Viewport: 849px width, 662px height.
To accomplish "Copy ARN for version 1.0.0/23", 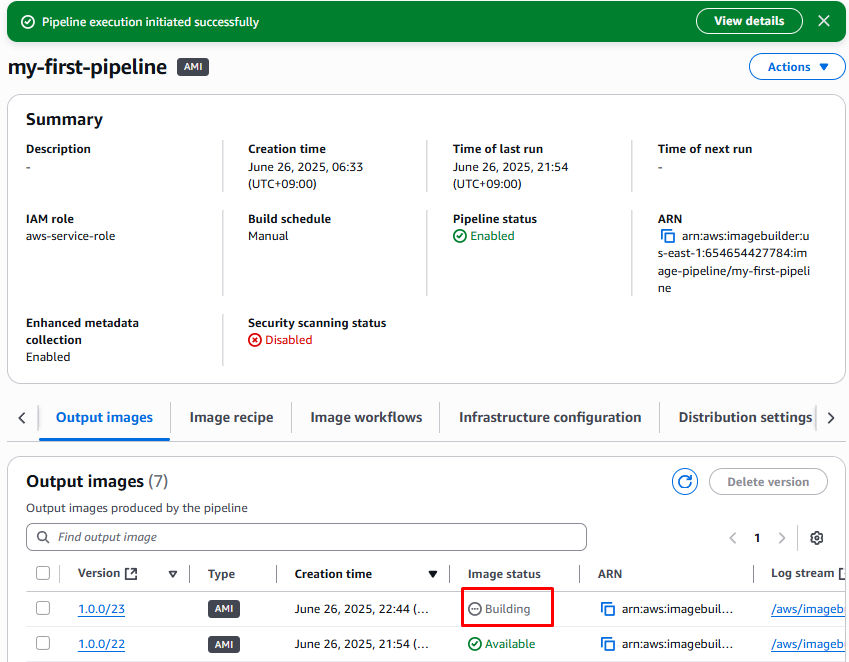I will click(x=607, y=609).
